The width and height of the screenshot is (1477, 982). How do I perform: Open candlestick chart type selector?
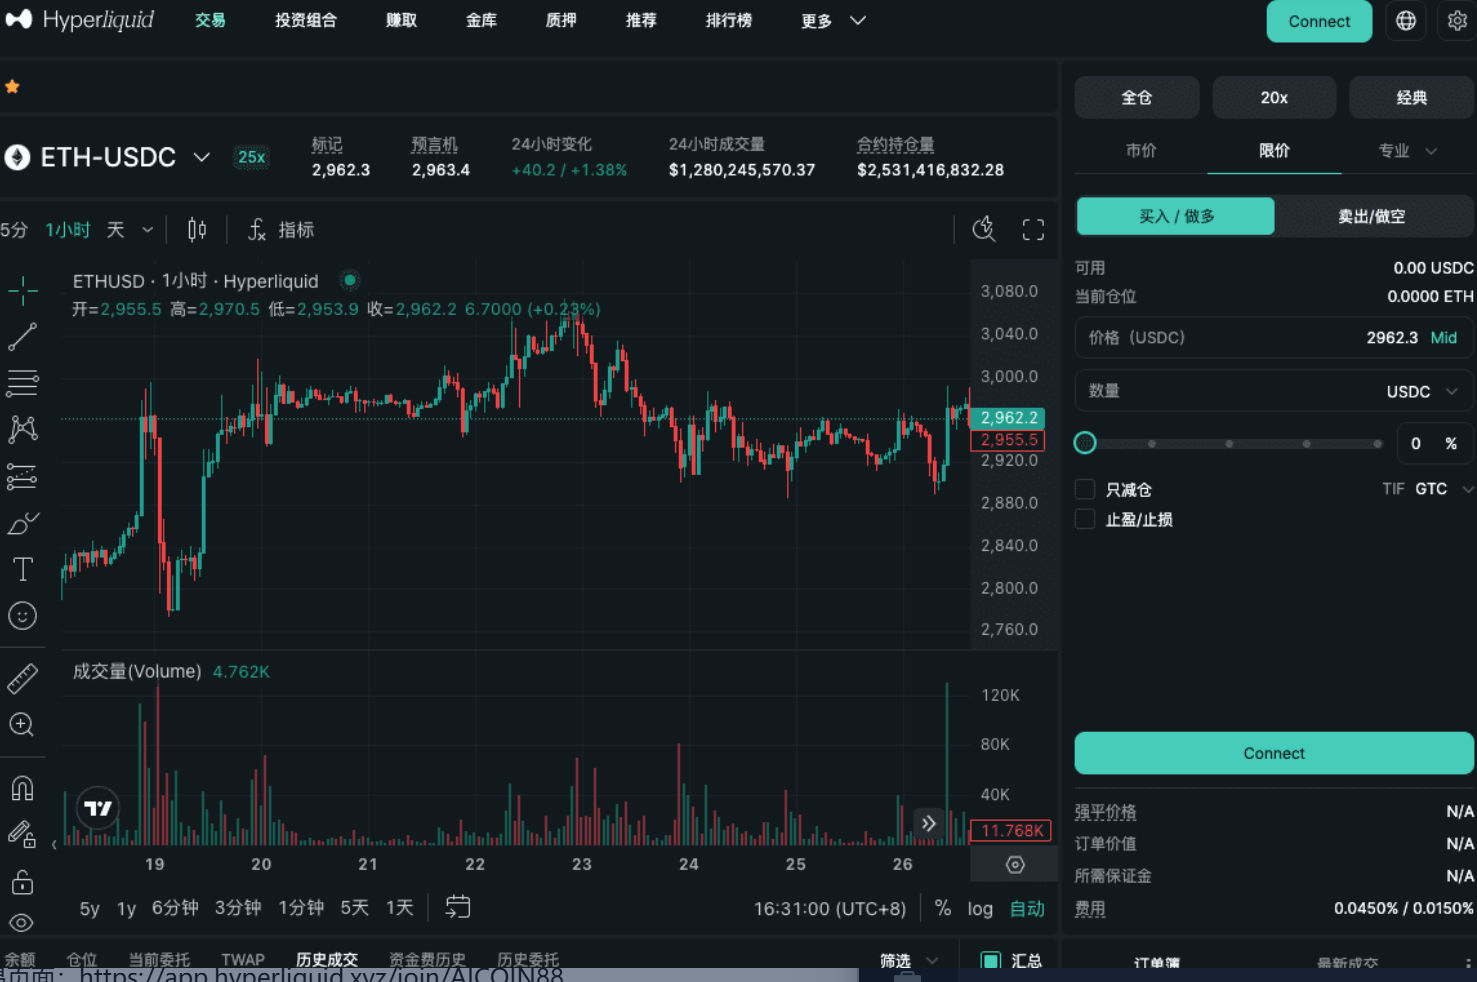(197, 230)
